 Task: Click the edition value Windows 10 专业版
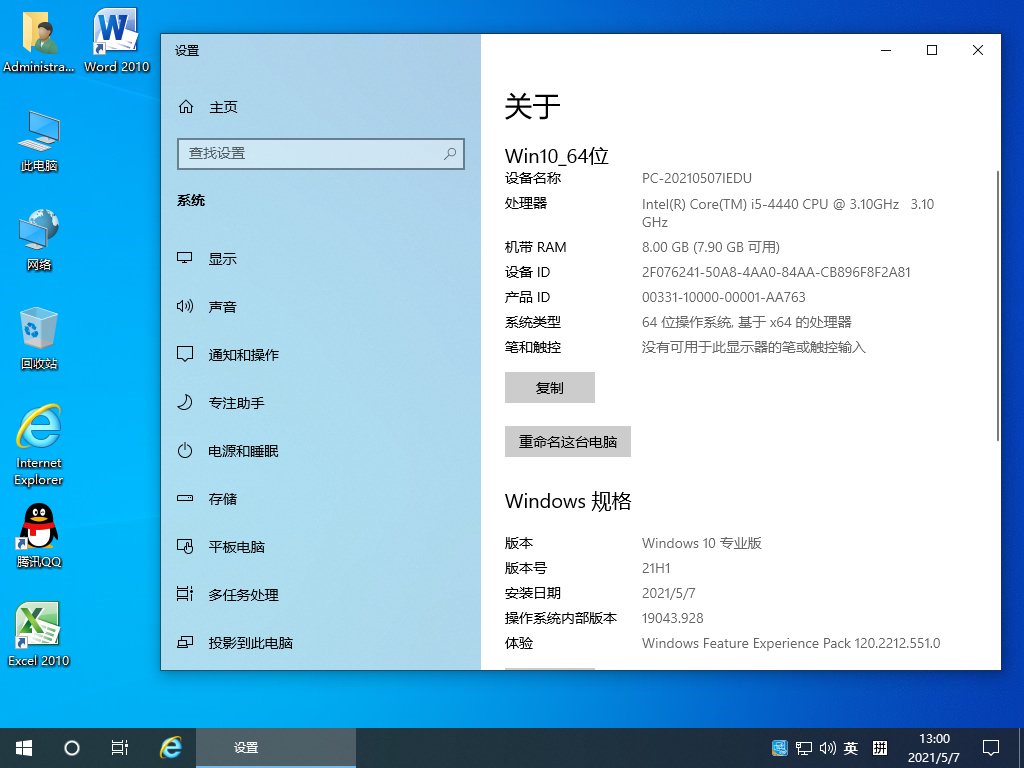tap(702, 543)
